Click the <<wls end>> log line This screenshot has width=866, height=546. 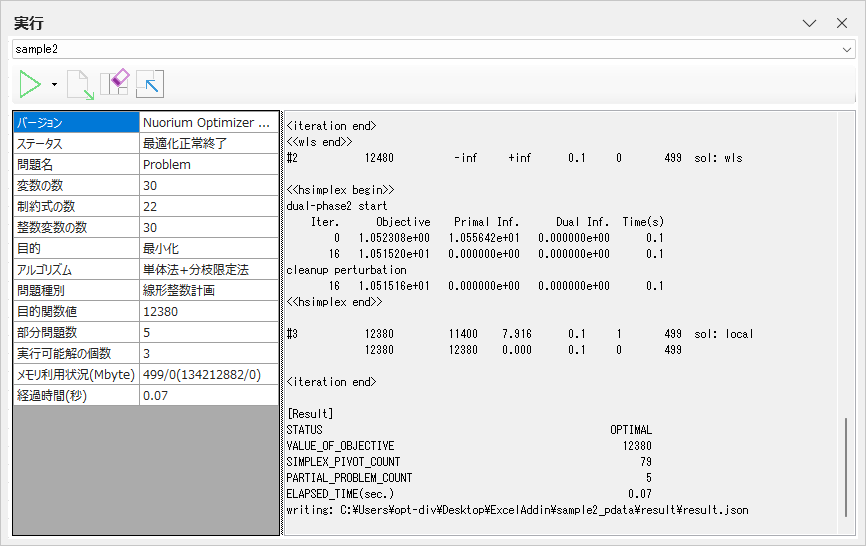[319, 142]
